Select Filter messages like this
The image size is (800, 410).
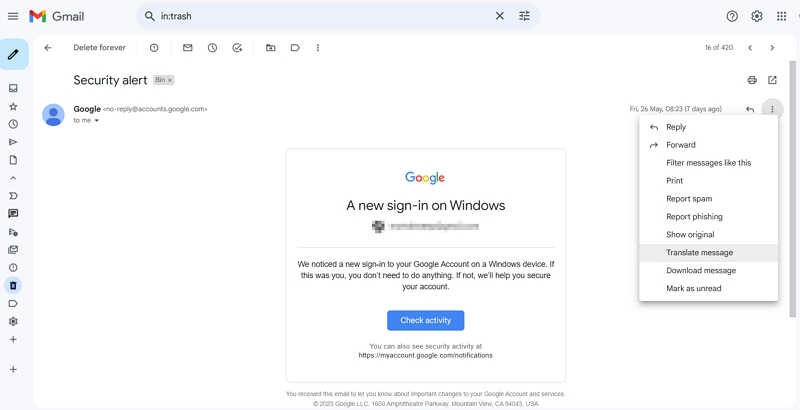point(709,163)
